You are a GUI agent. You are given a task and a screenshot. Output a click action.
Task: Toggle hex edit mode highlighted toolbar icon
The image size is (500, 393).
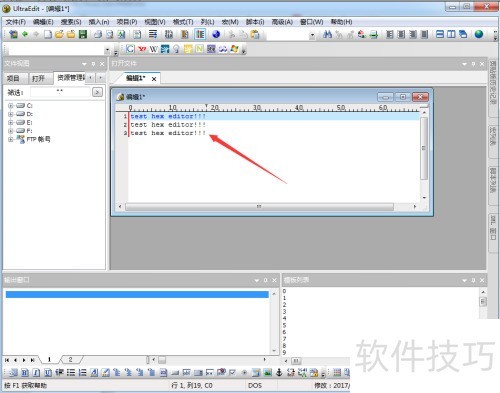tap(200, 34)
